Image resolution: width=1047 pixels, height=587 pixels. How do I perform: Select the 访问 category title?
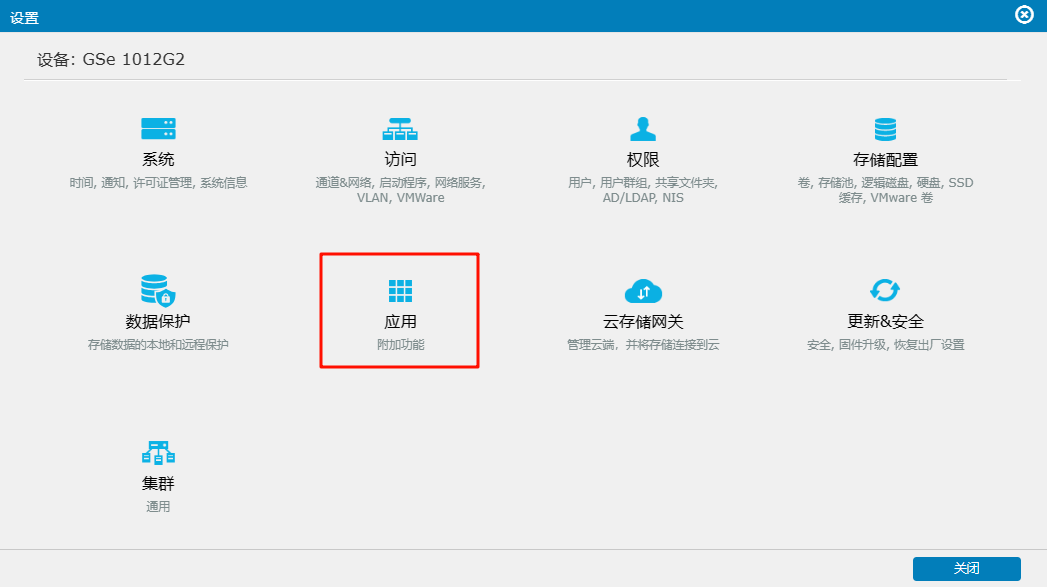pyautogui.click(x=400, y=160)
